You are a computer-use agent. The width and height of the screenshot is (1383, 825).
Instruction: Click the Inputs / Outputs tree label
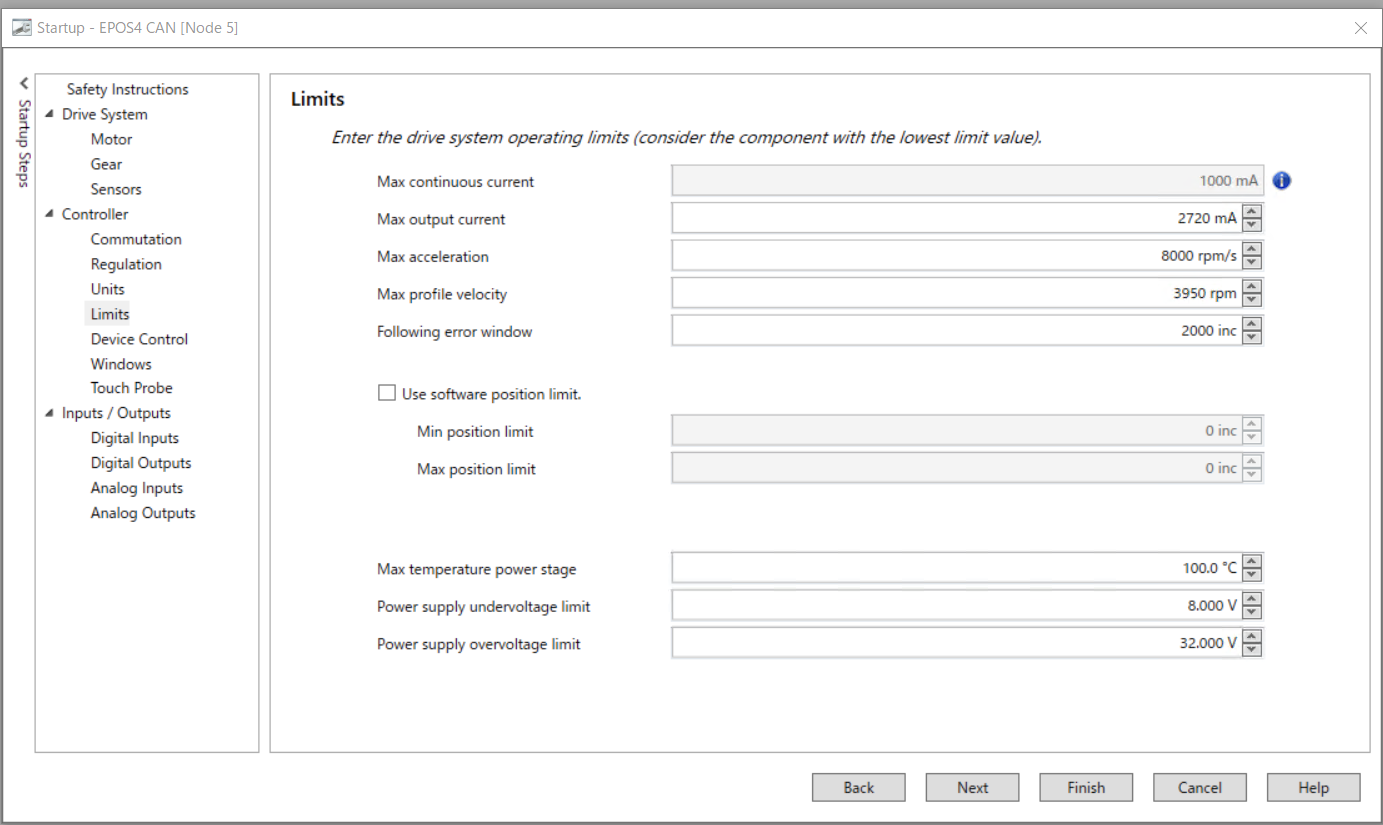[116, 413]
